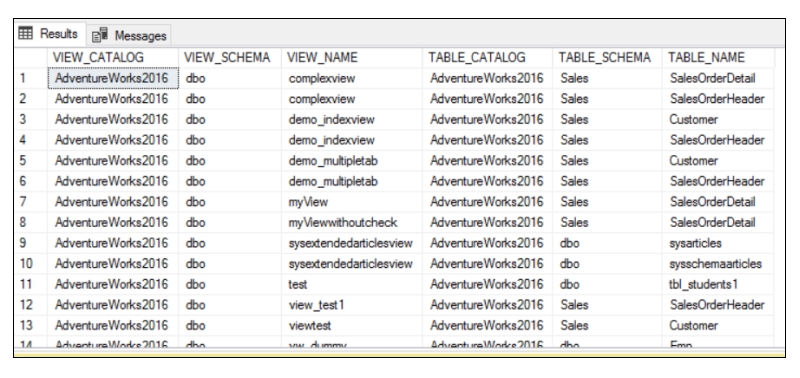Click the top-left select-all grid corner
Screen dimensions: 800x378
click(31, 58)
